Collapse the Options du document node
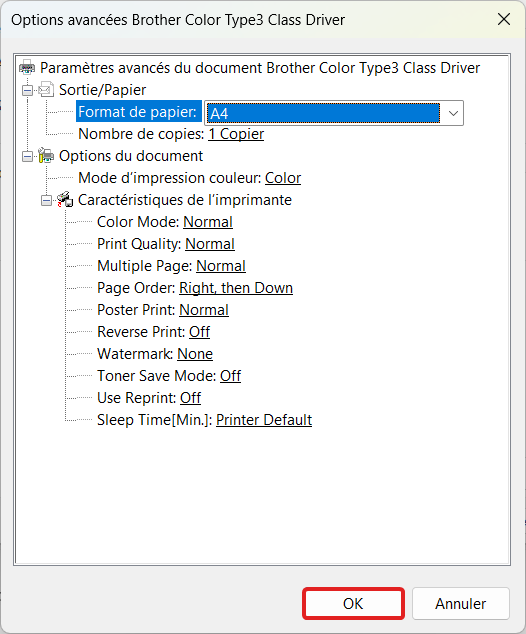The image size is (526, 634). (x=27, y=156)
